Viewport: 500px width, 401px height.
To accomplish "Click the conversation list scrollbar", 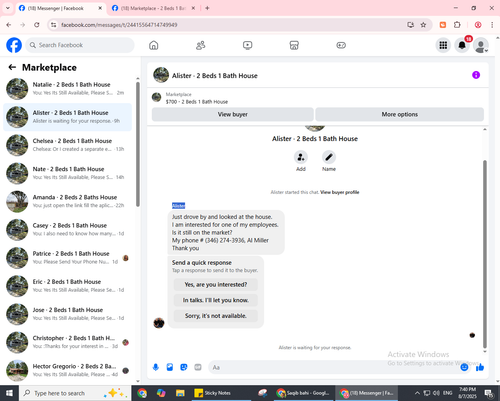I will 138,144.
